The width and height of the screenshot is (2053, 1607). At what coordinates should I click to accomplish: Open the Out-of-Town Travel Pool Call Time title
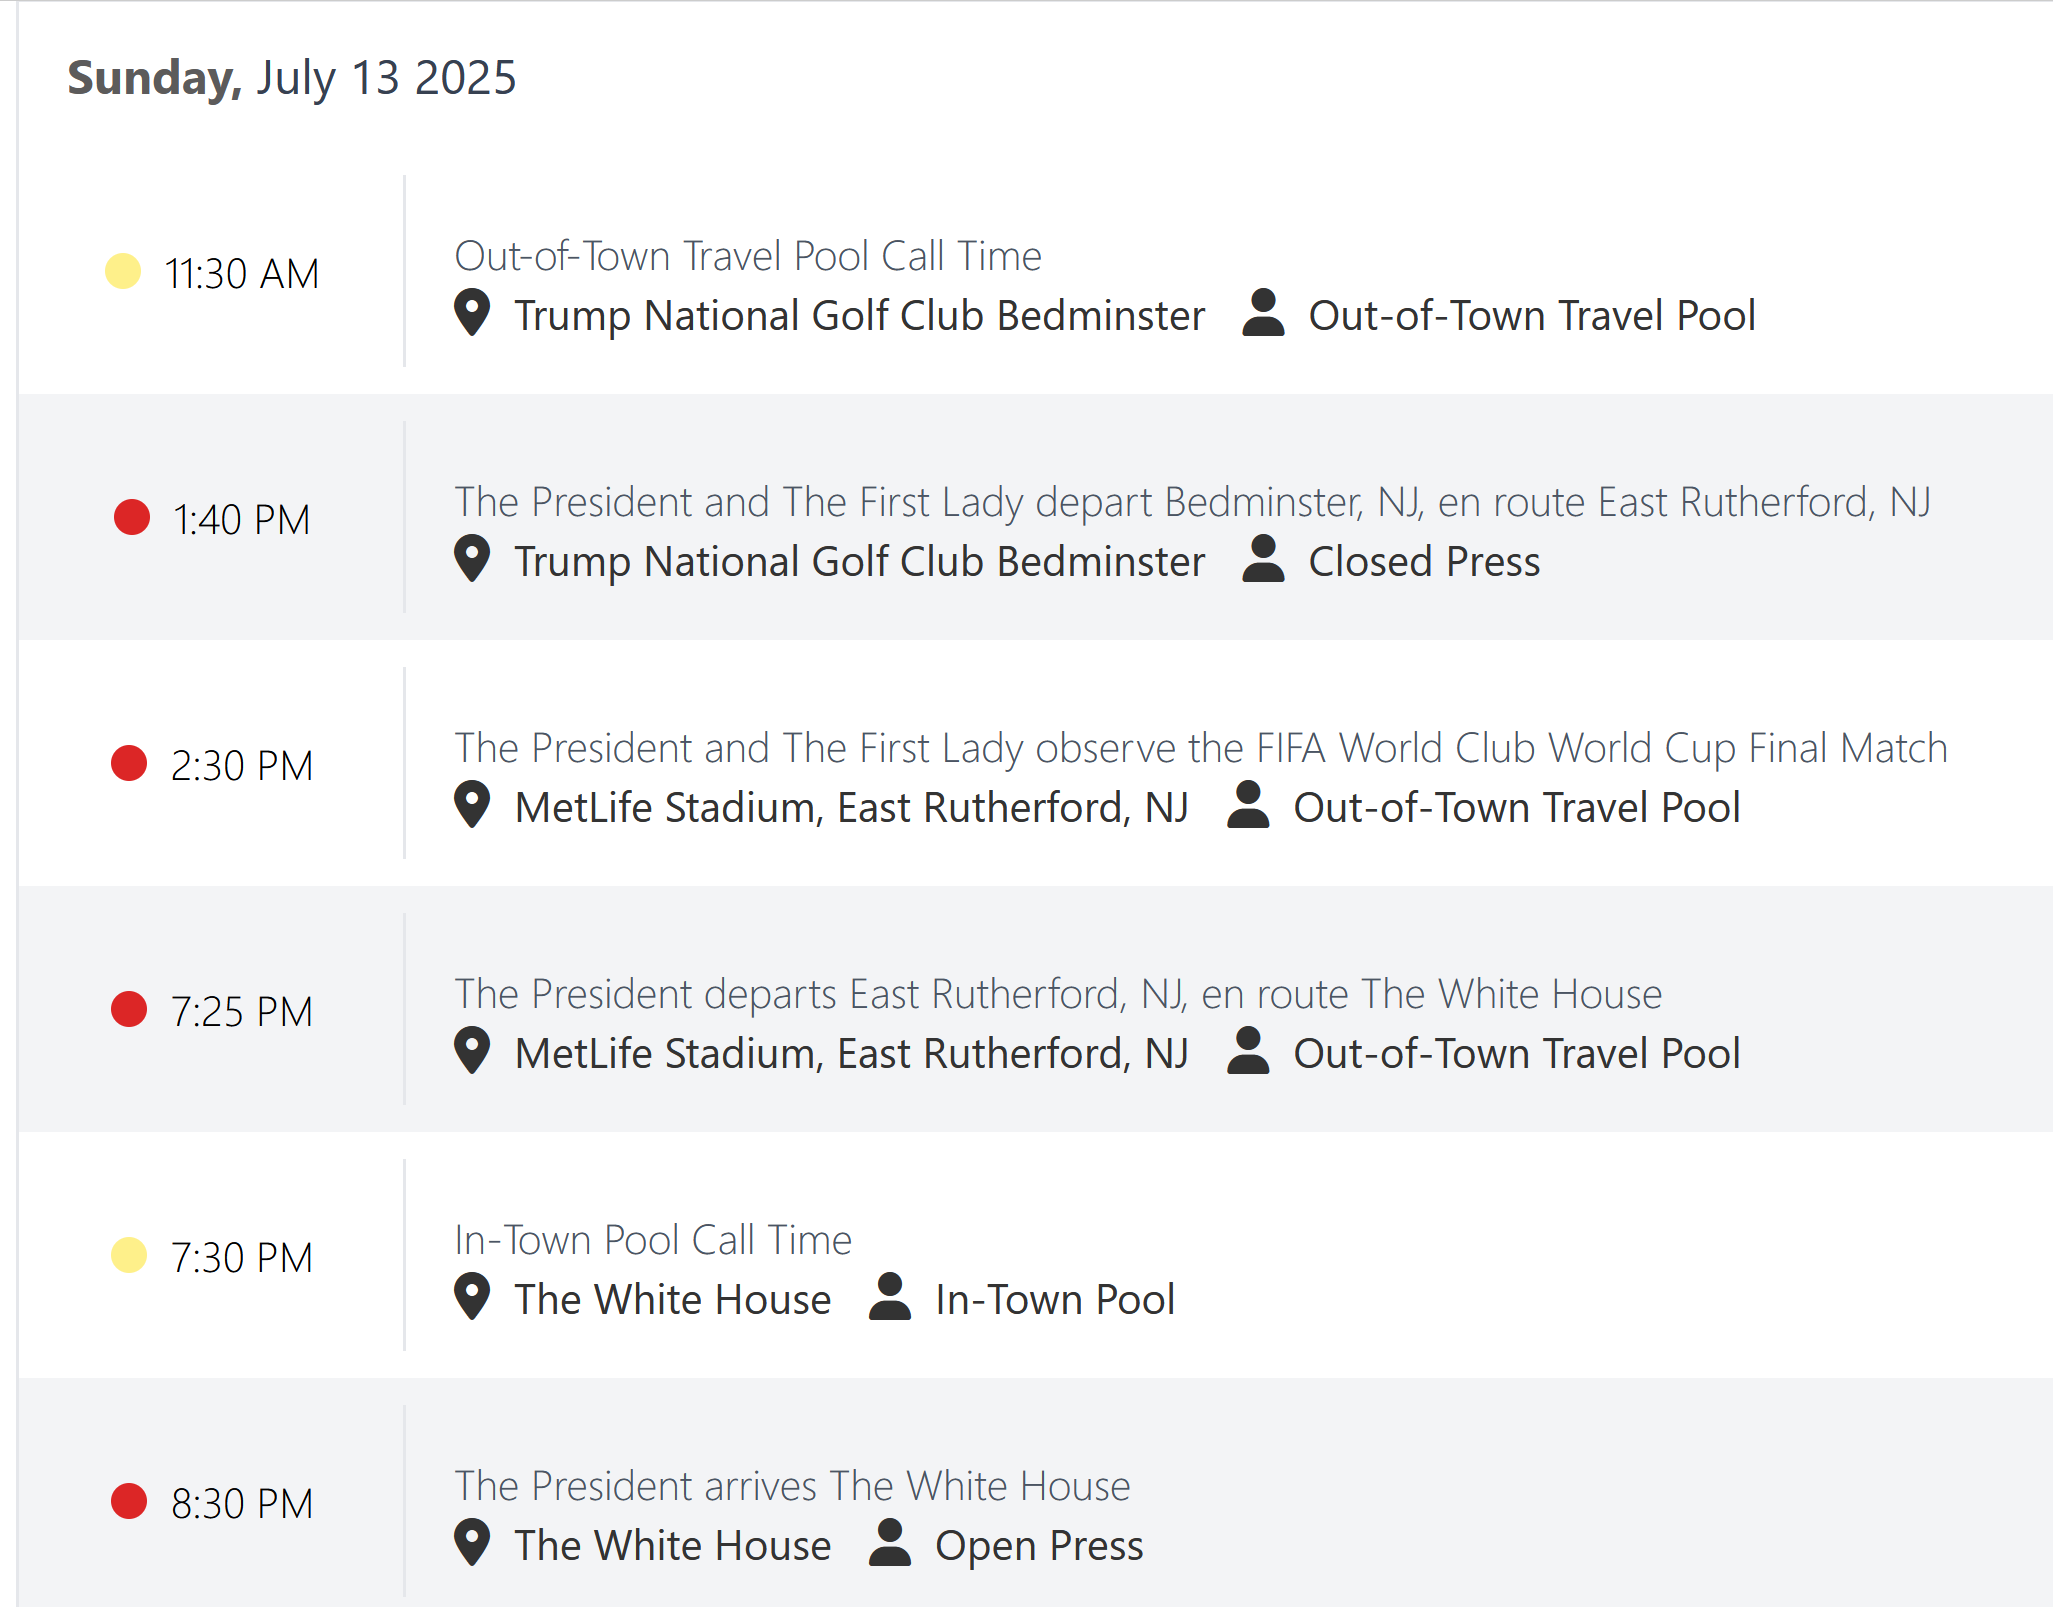click(x=748, y=256)
